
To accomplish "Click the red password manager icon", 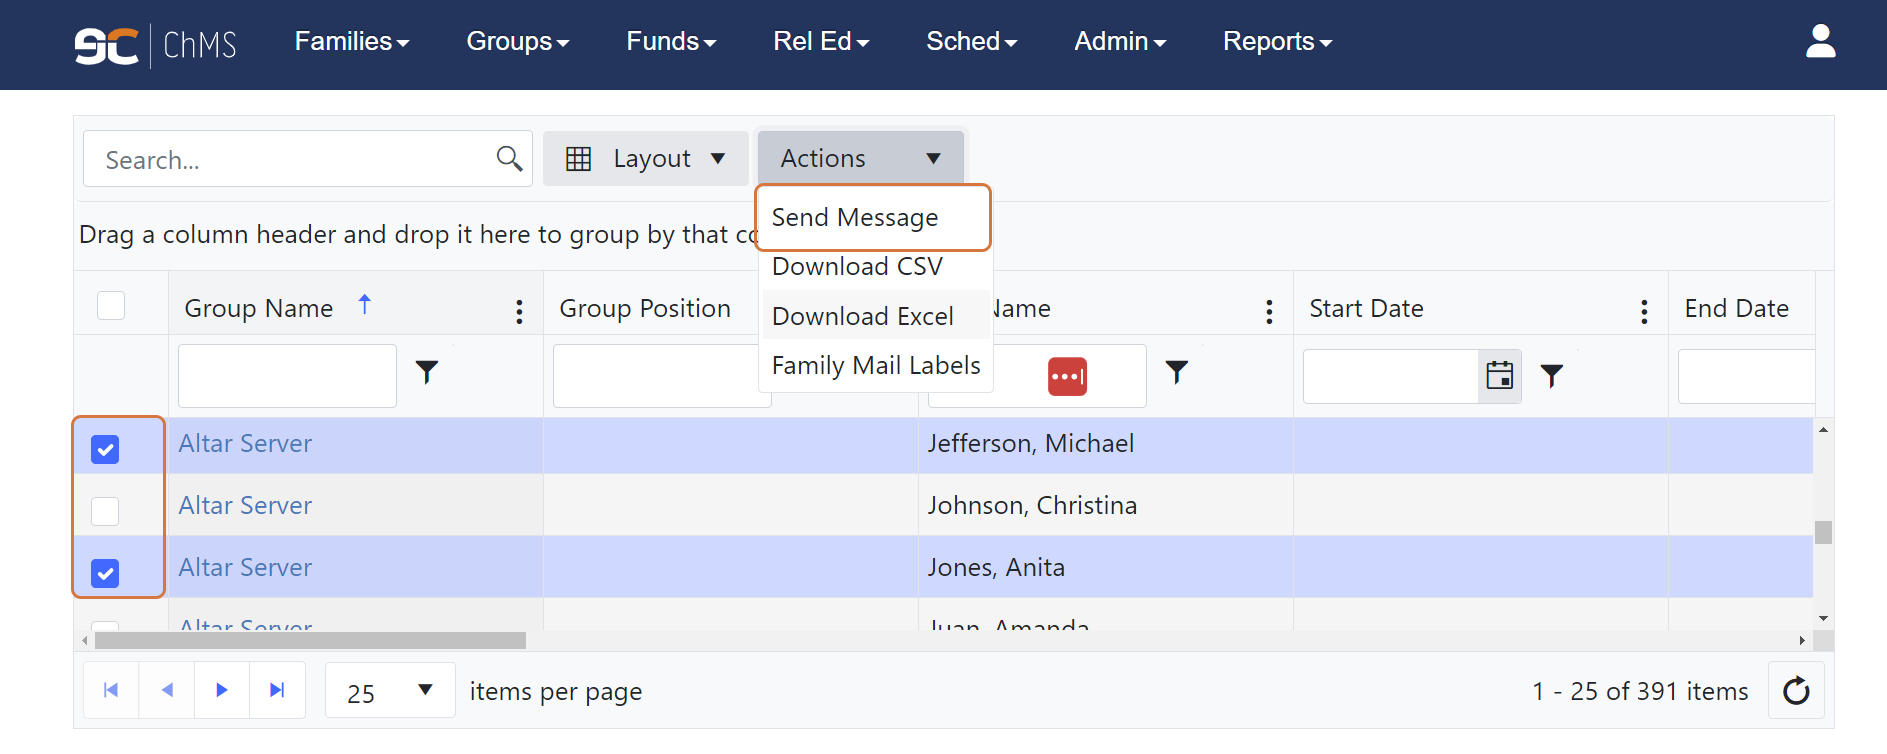I will tap(1067, 376).
